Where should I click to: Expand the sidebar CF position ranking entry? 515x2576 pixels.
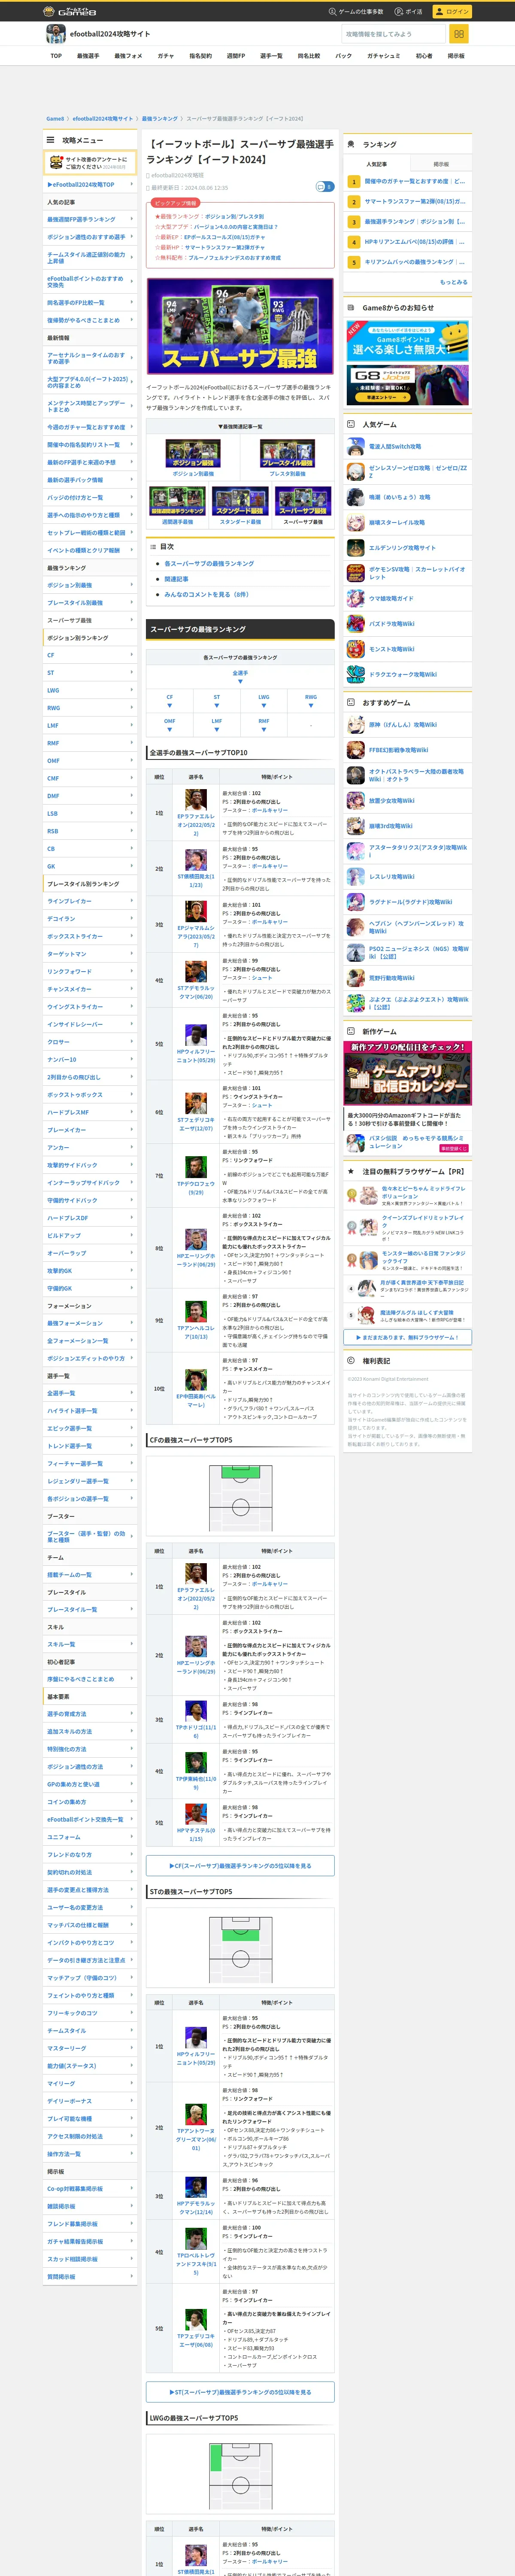click(90, 655)
